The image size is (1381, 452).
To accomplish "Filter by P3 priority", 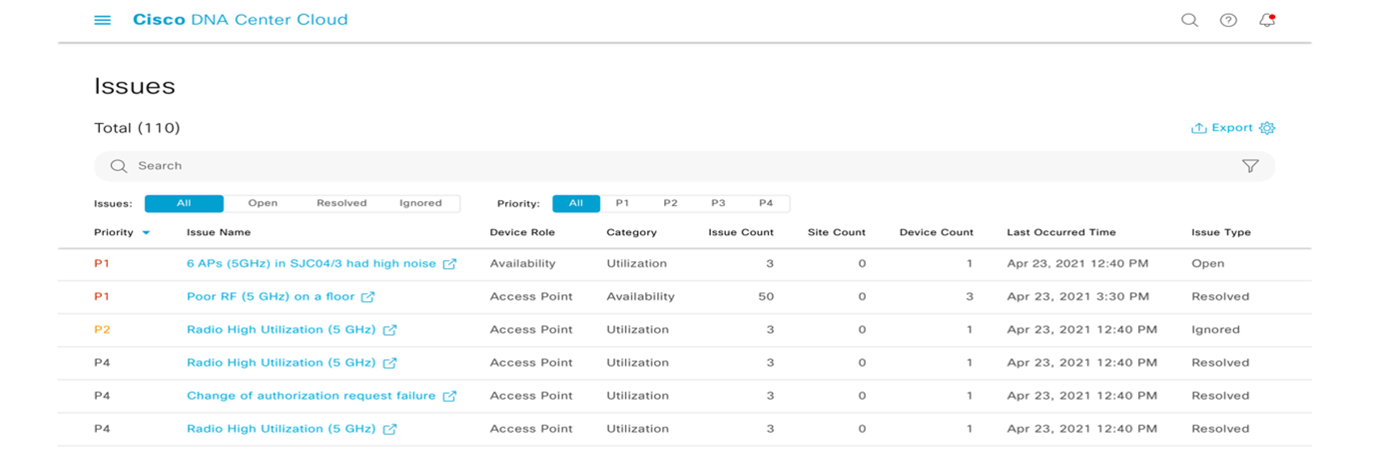I will (x=718, y=203).
